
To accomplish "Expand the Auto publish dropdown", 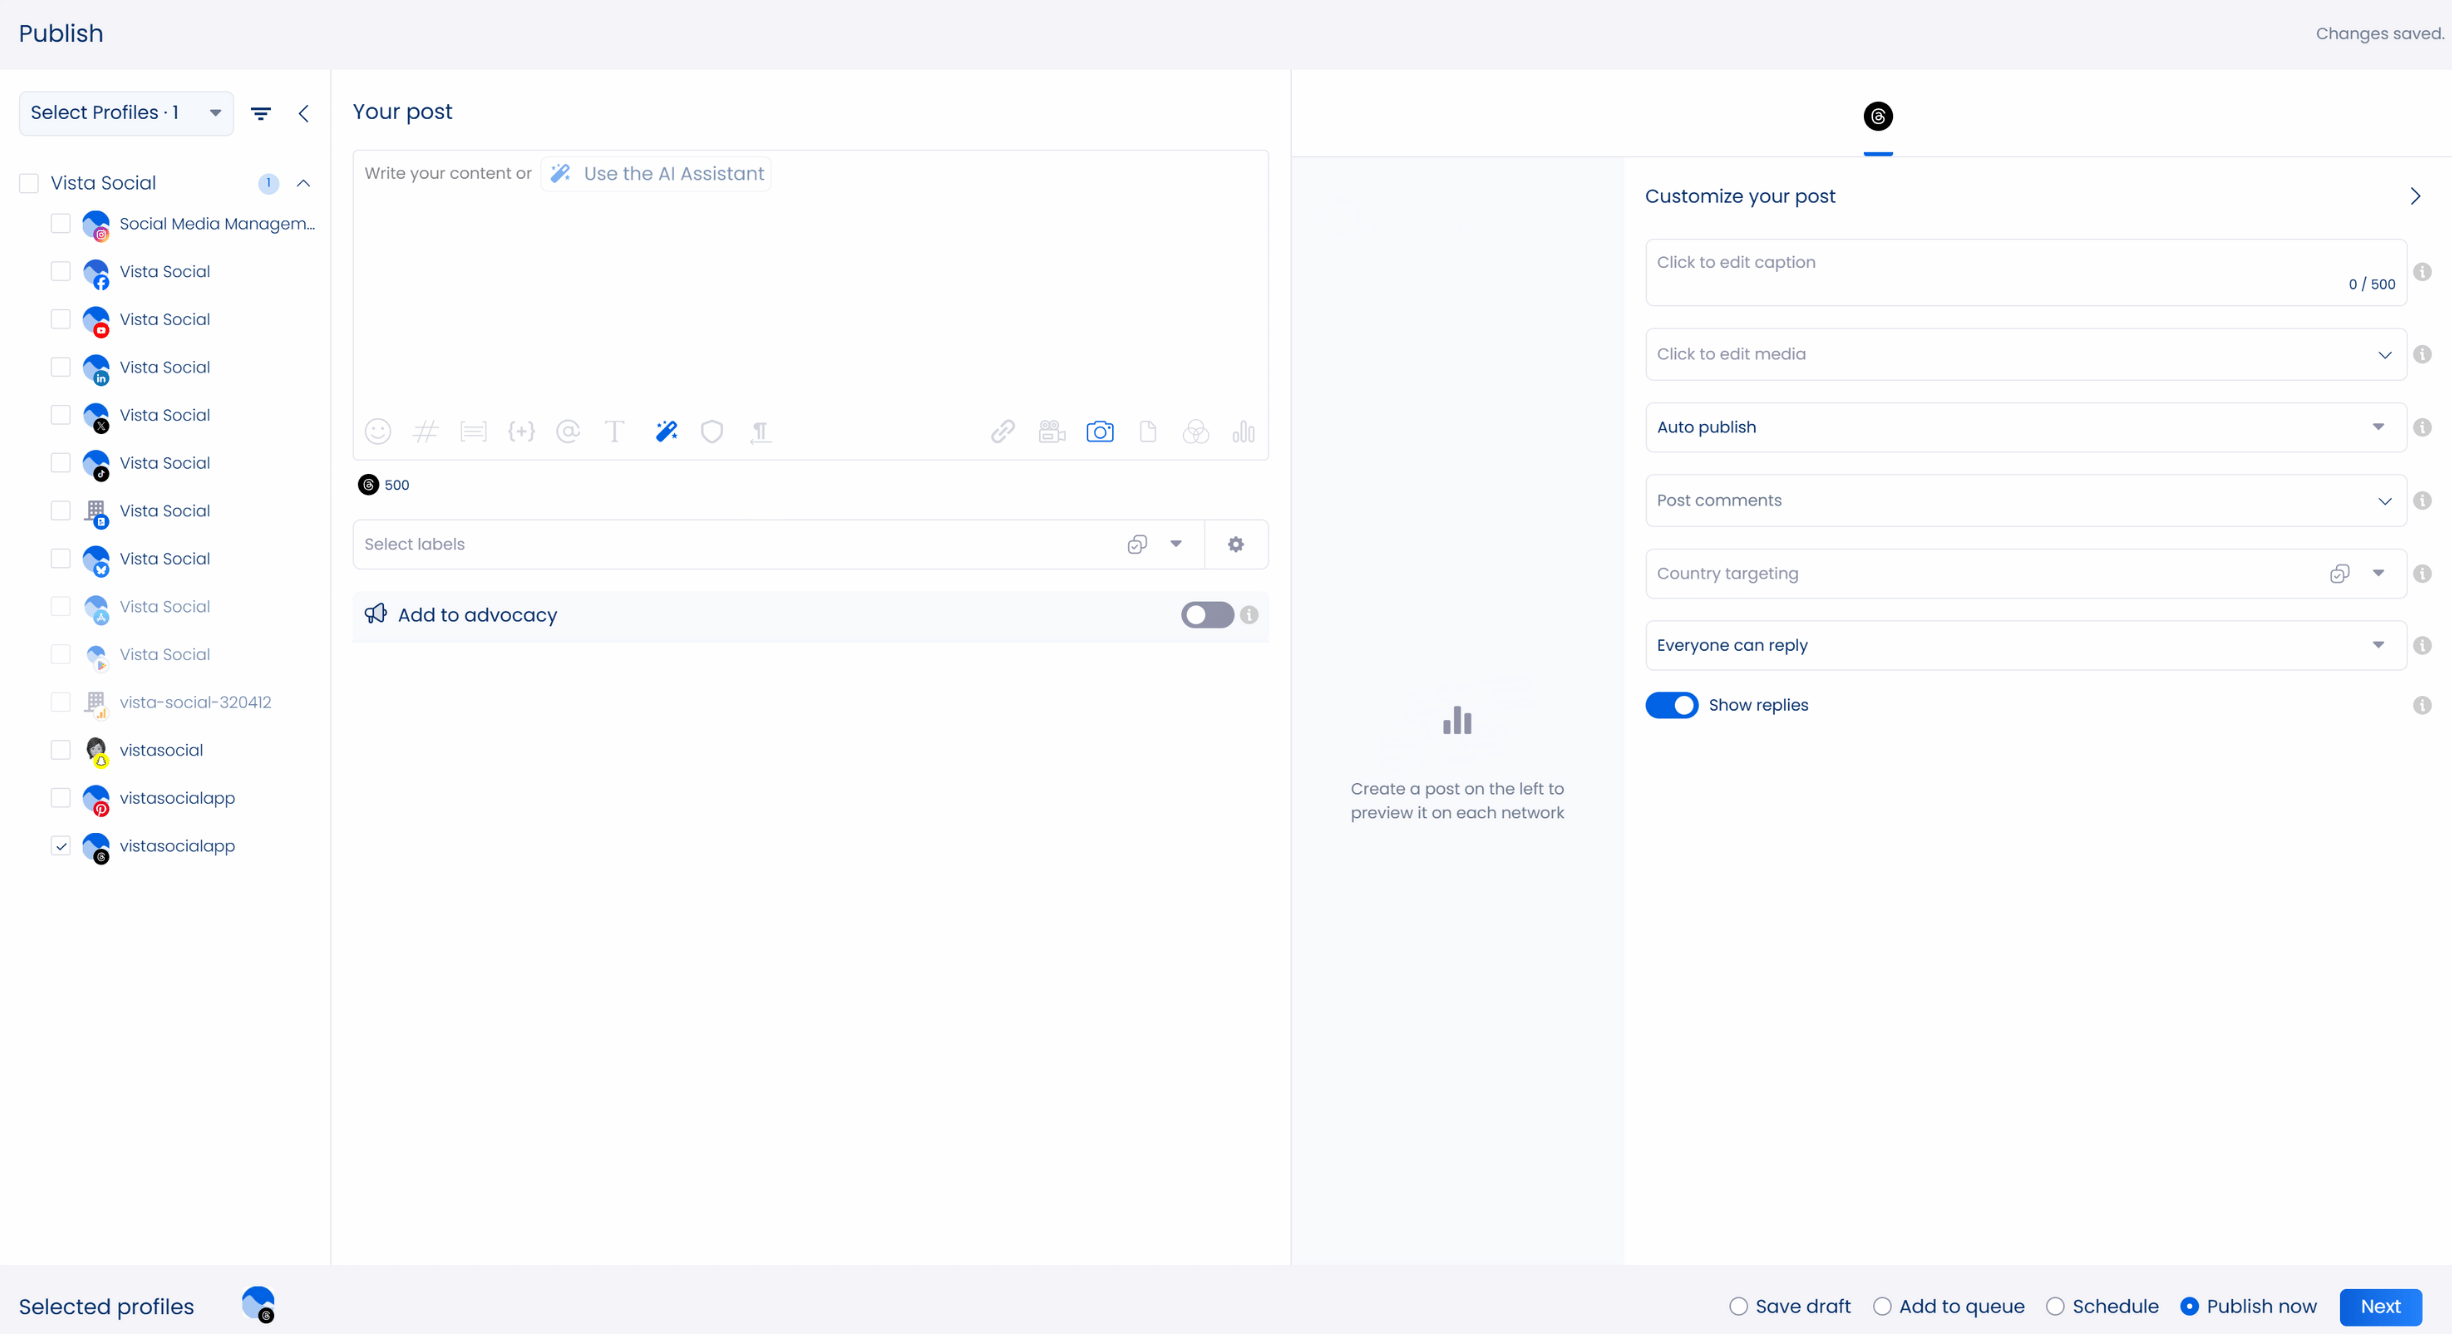I will tap(2025, 427).
